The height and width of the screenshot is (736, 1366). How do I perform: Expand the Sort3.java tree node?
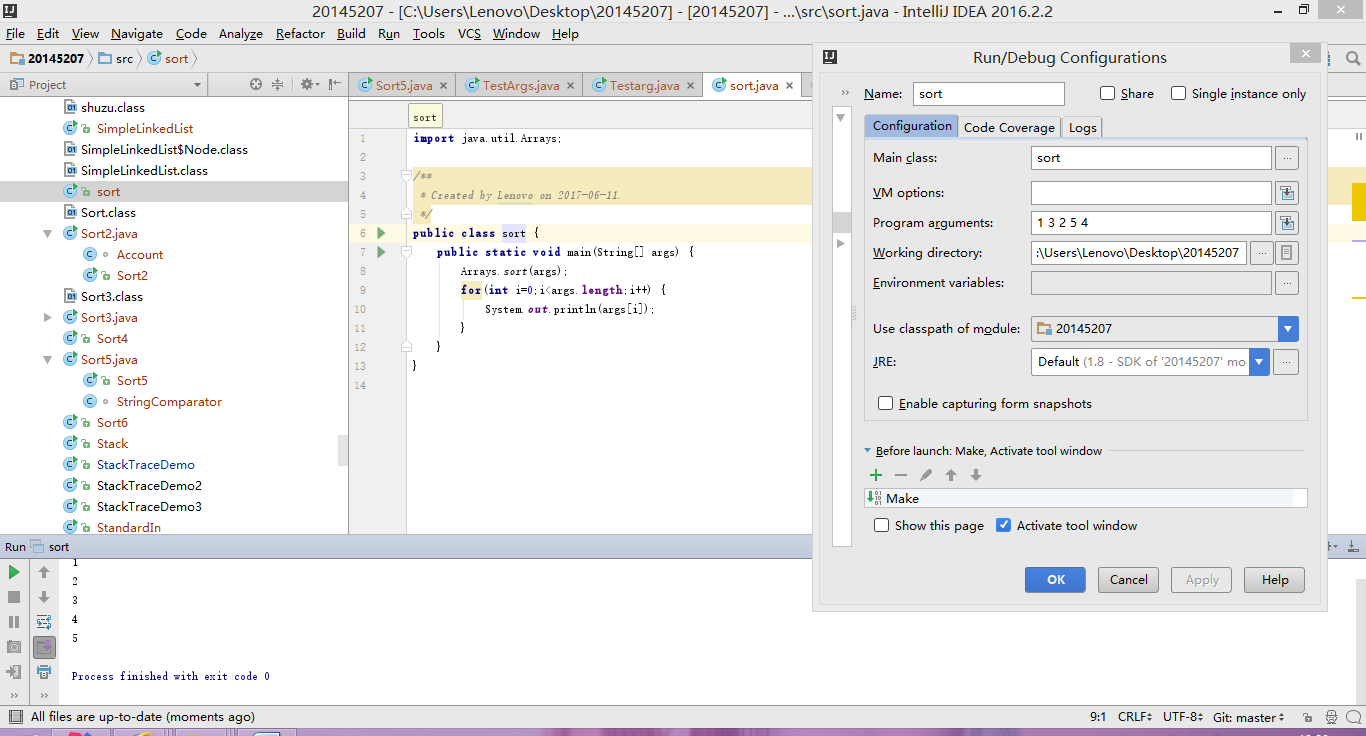(47, 318)
